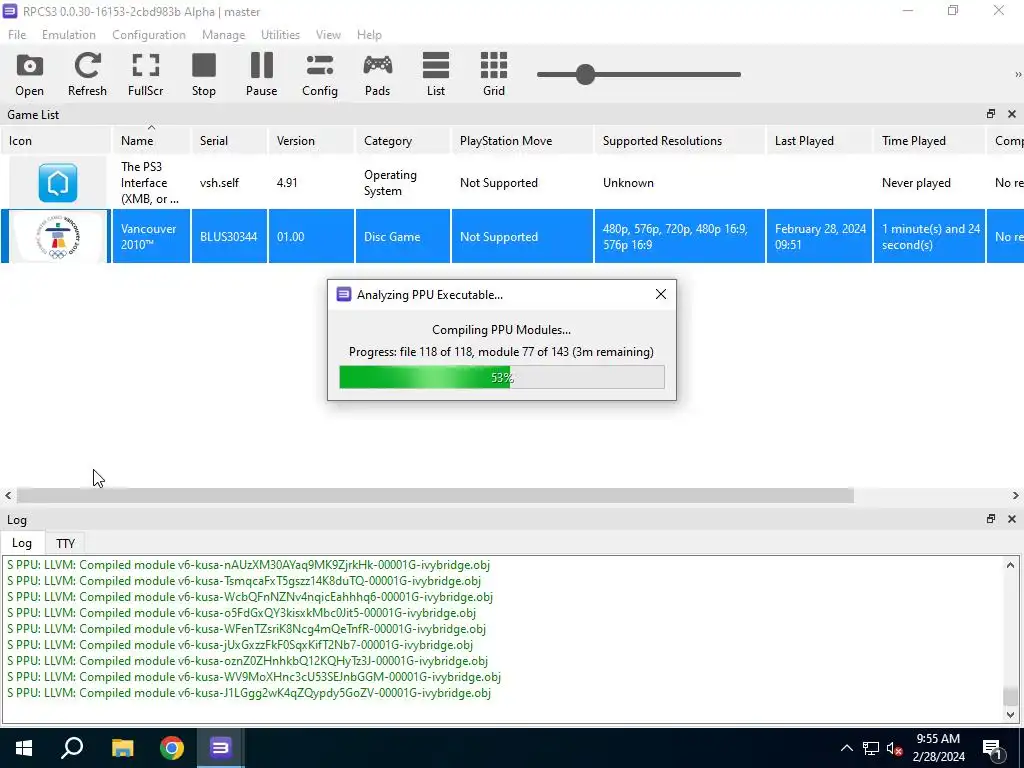1024x768 pixels.
Task: Close the Game List panel
Action: click(1012, 114)
